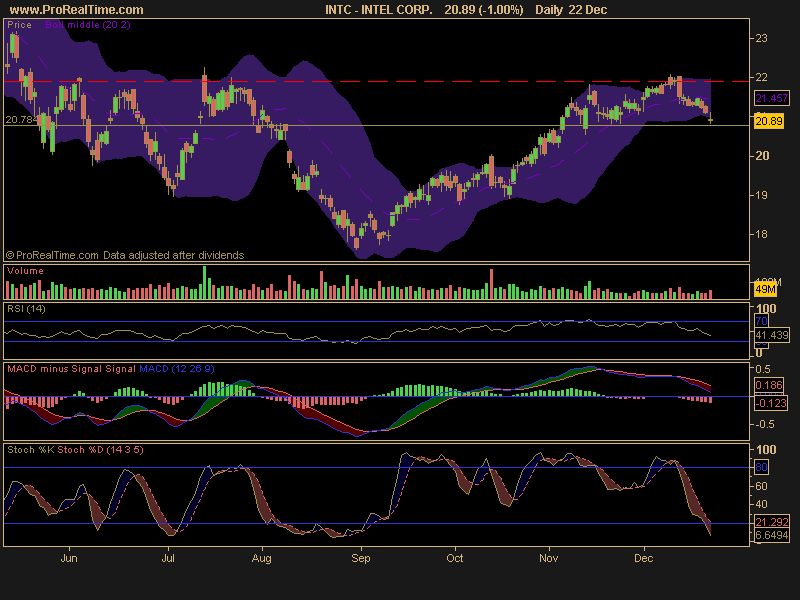This screenshot has height=600, width=800.
Task: Select the Price label in chart panel
Action: (x=19, y=24)
